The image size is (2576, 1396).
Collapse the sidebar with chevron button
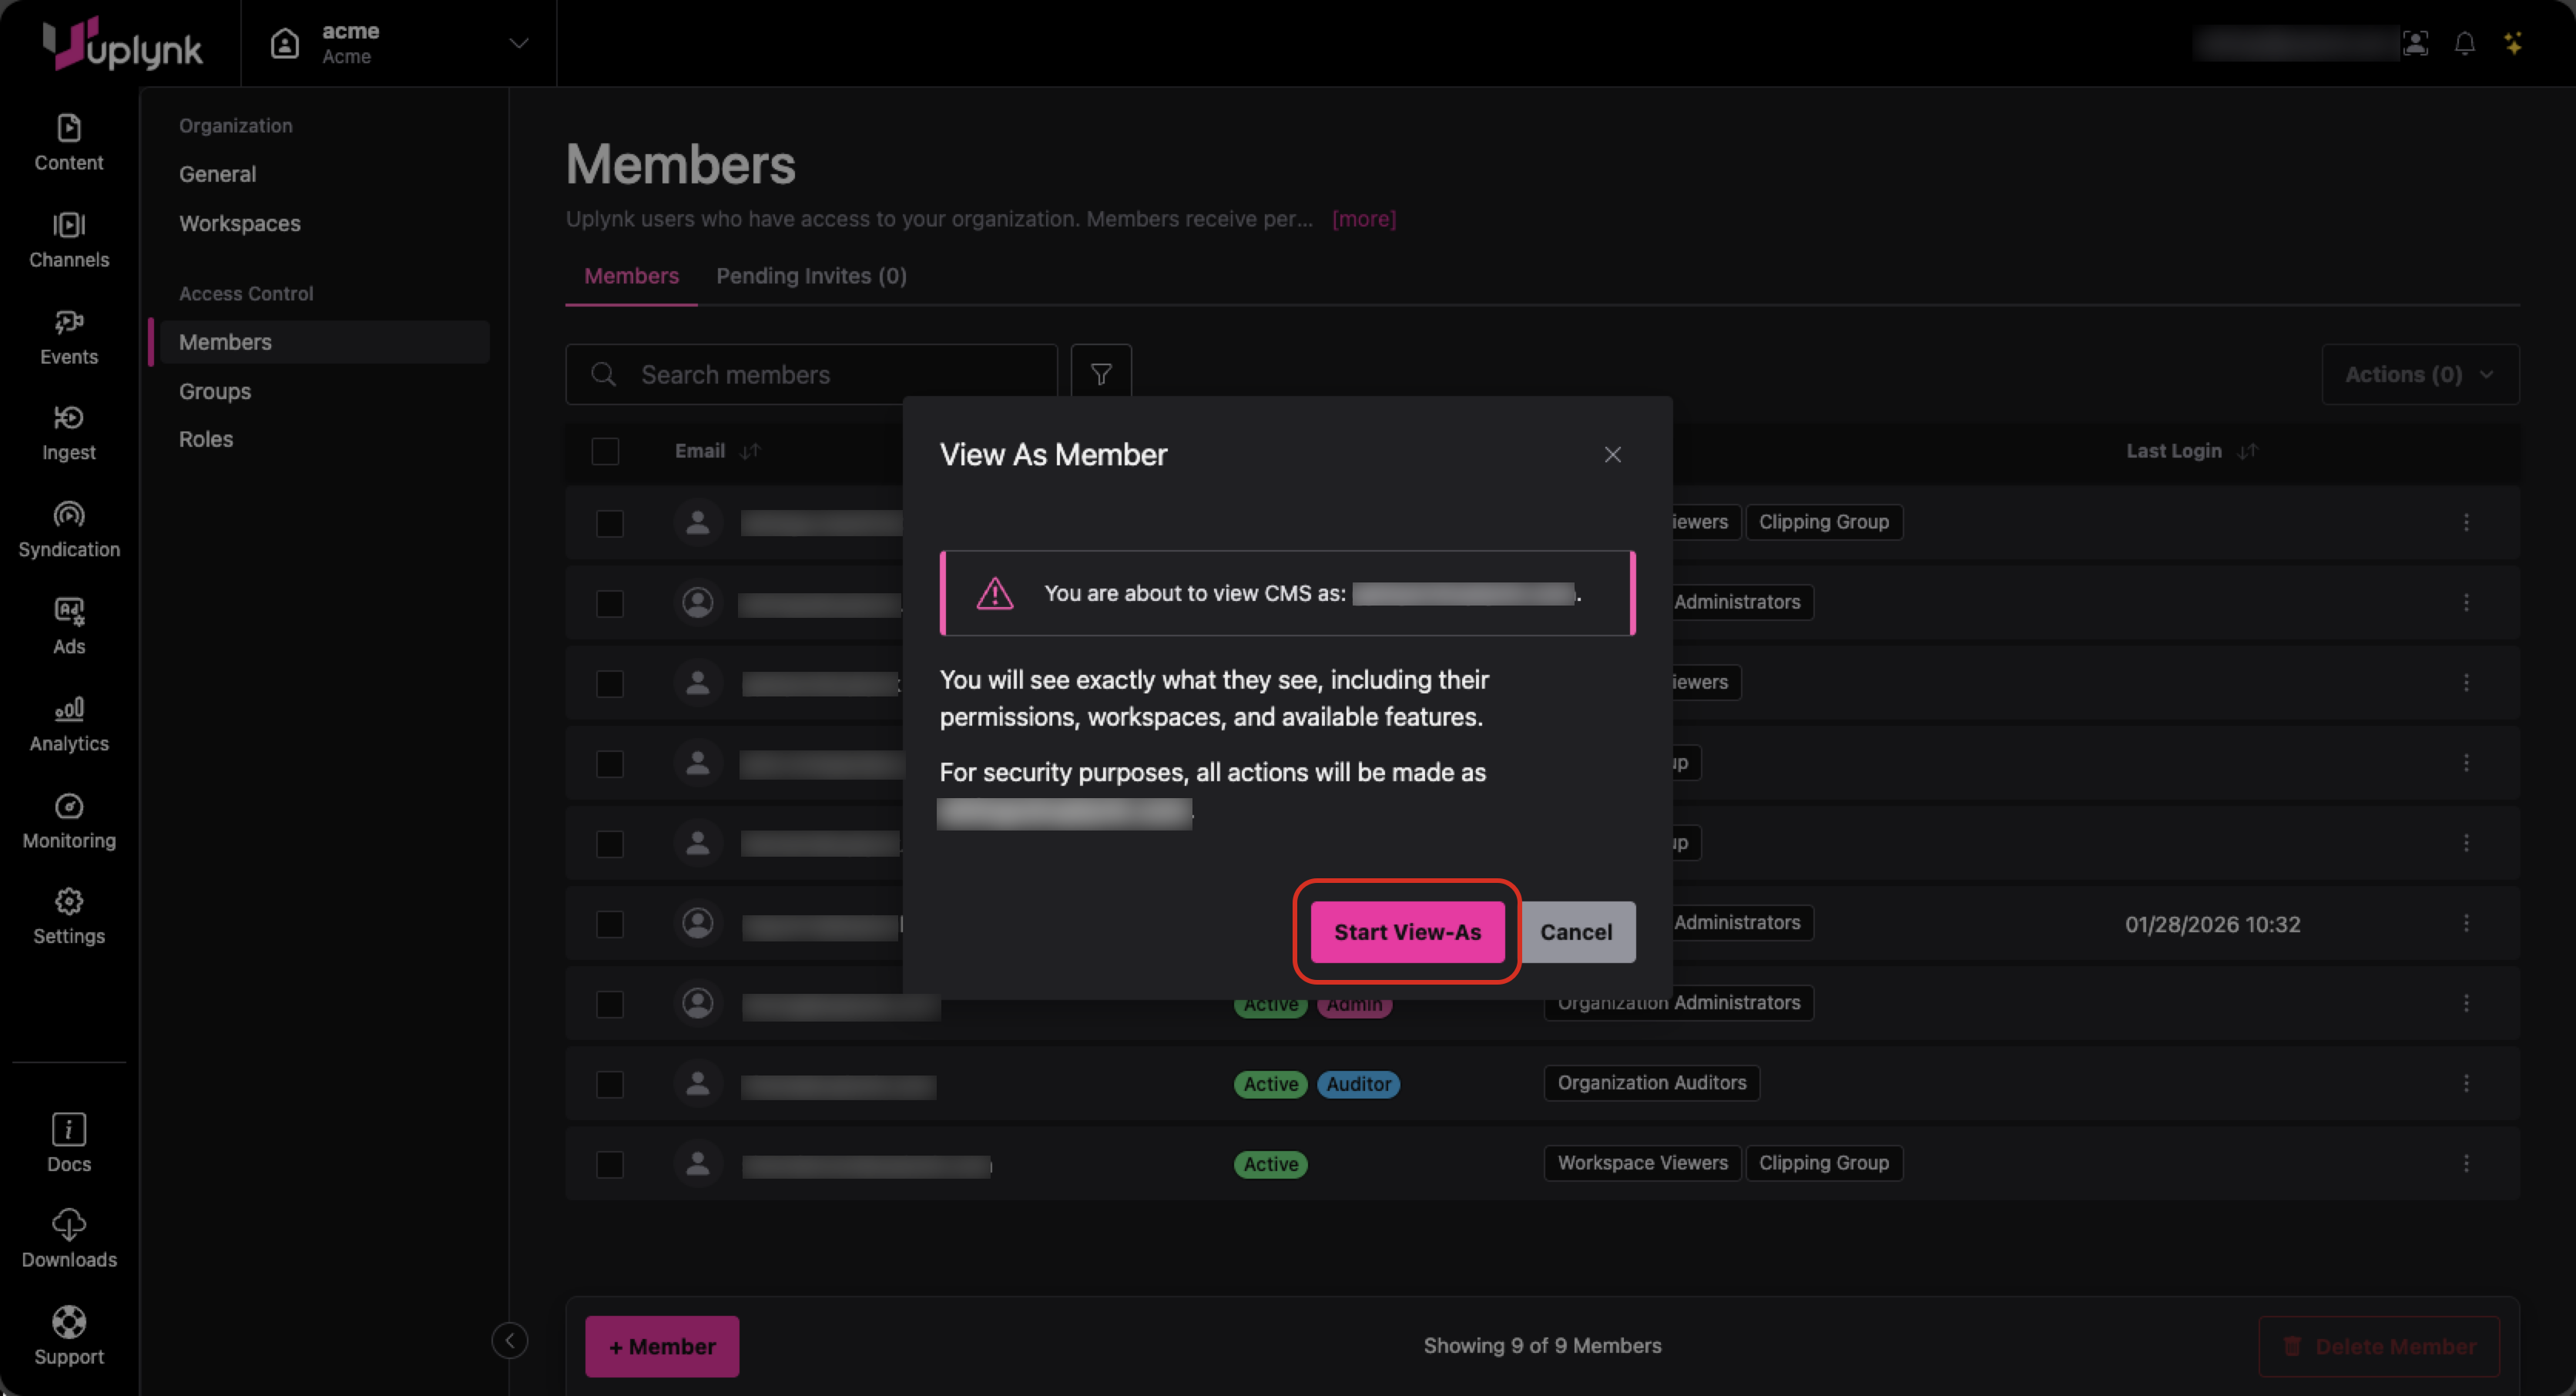[509, 1340]
